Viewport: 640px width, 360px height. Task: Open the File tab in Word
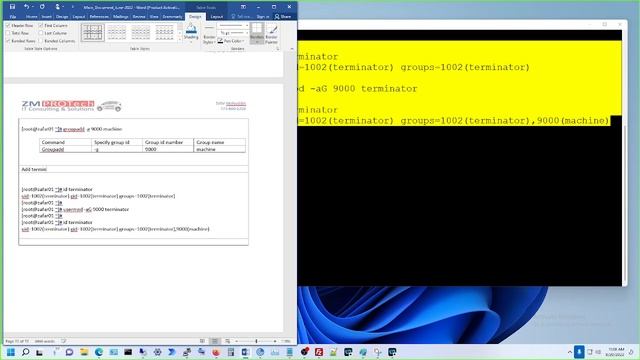(13, 16)
